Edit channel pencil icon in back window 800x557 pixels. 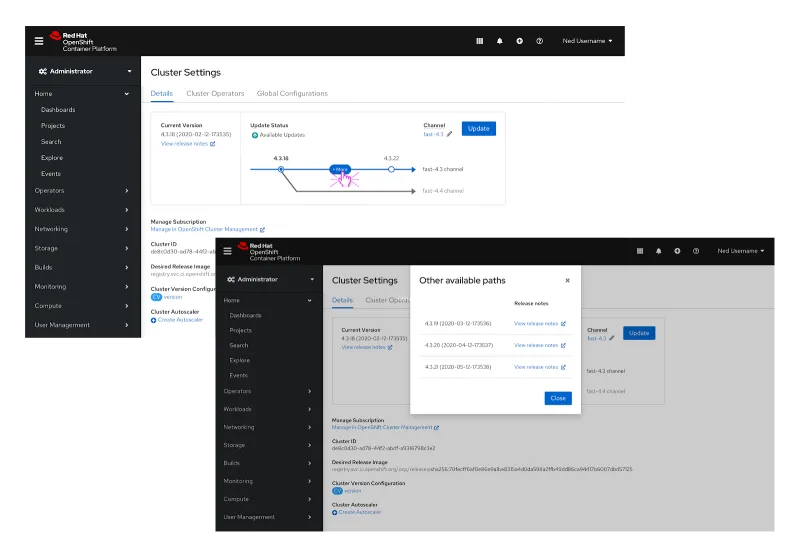point(449,134)
